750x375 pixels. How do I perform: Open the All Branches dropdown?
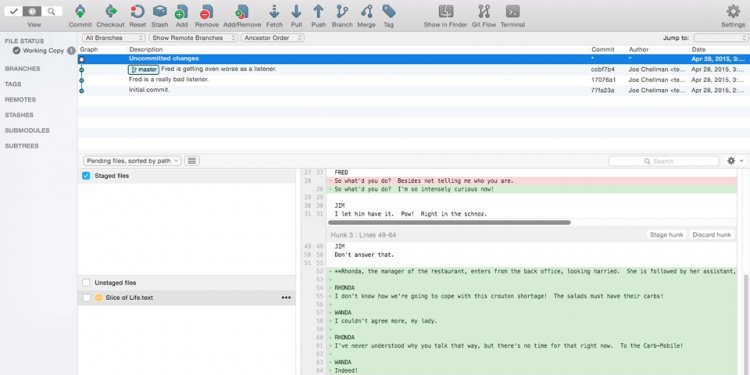pyautogui.click(x=113, y=38)
